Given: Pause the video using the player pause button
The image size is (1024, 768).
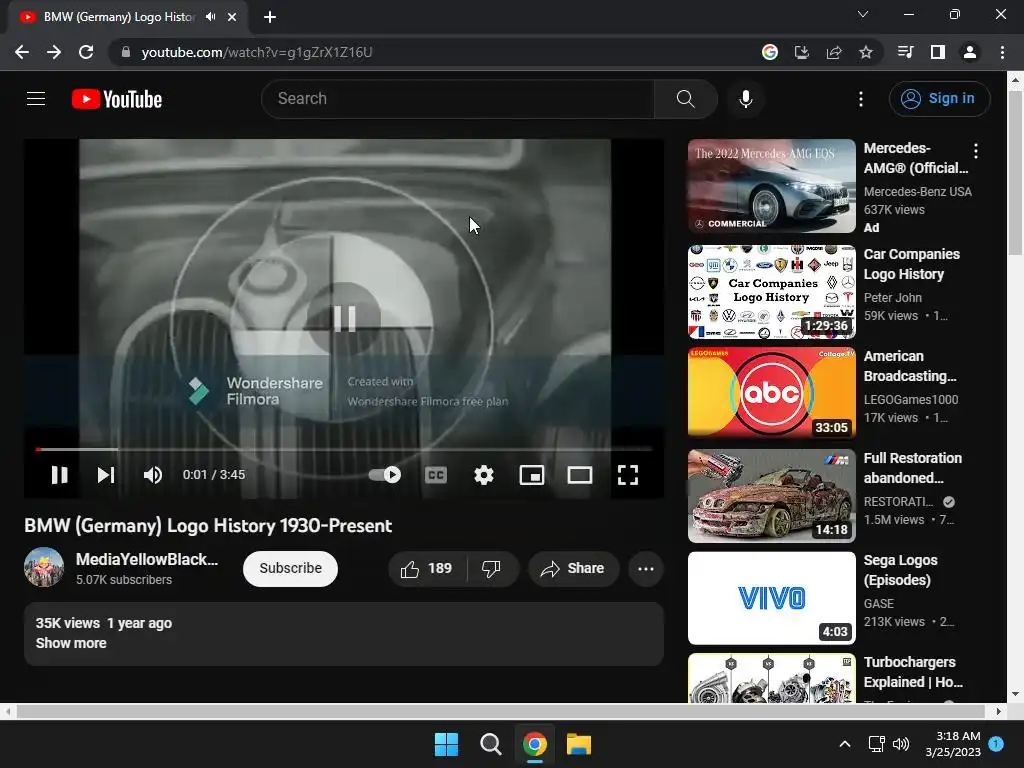Looking at the screenshot, I should pyautogui.click(x=59, y=475).
